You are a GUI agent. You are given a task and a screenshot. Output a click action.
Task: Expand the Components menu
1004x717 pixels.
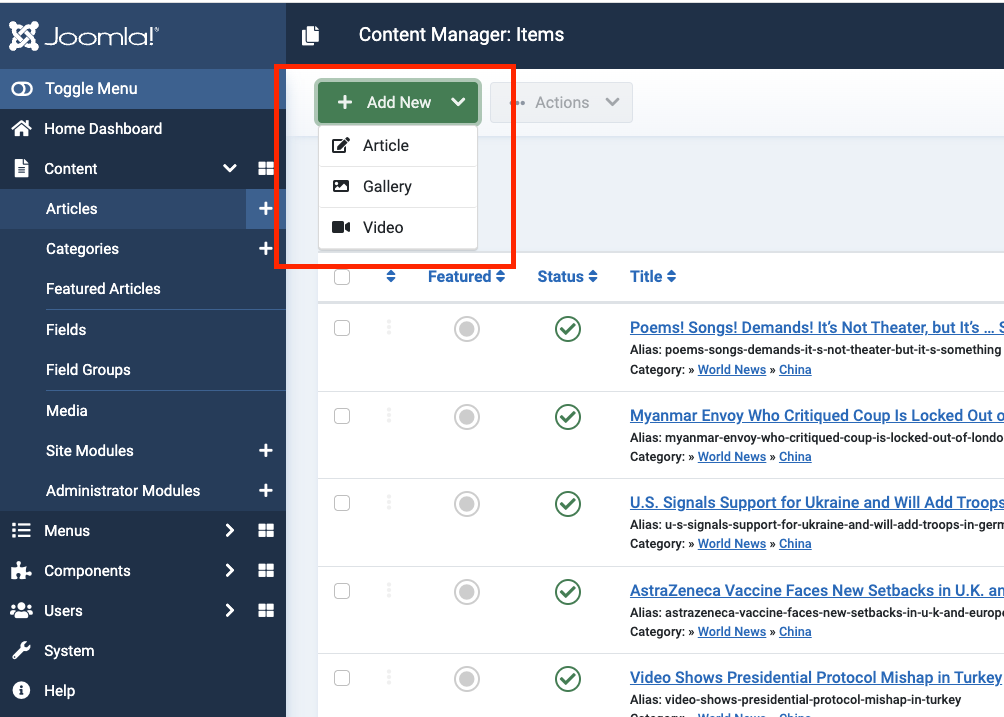coord(229,571)
